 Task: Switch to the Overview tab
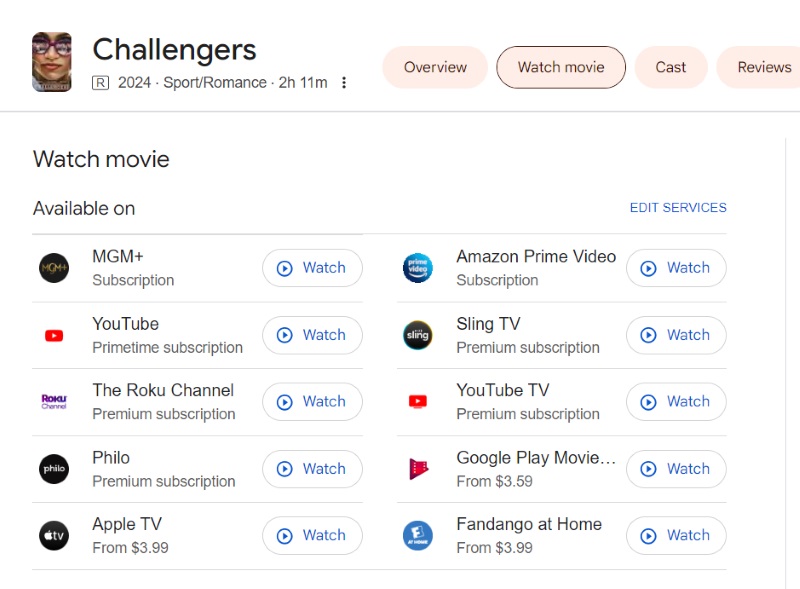(434, 67)
